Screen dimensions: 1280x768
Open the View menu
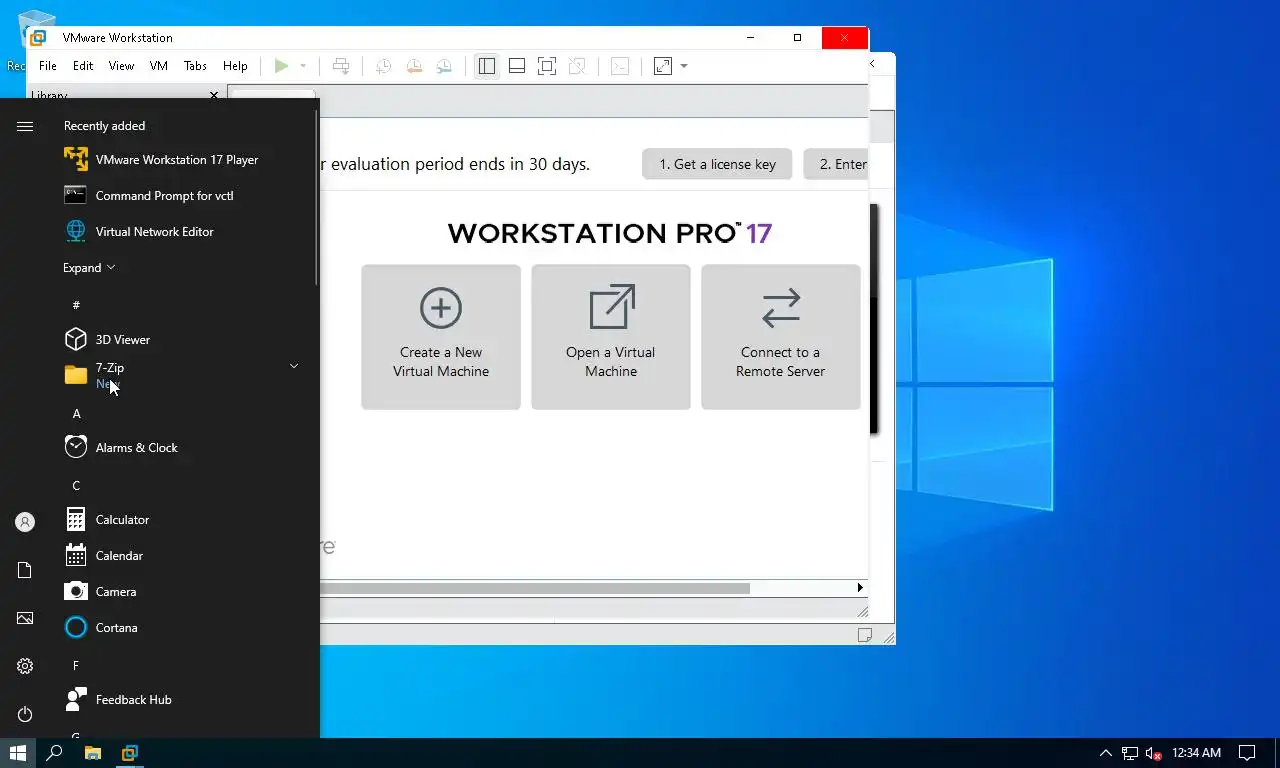click(121, 66)
